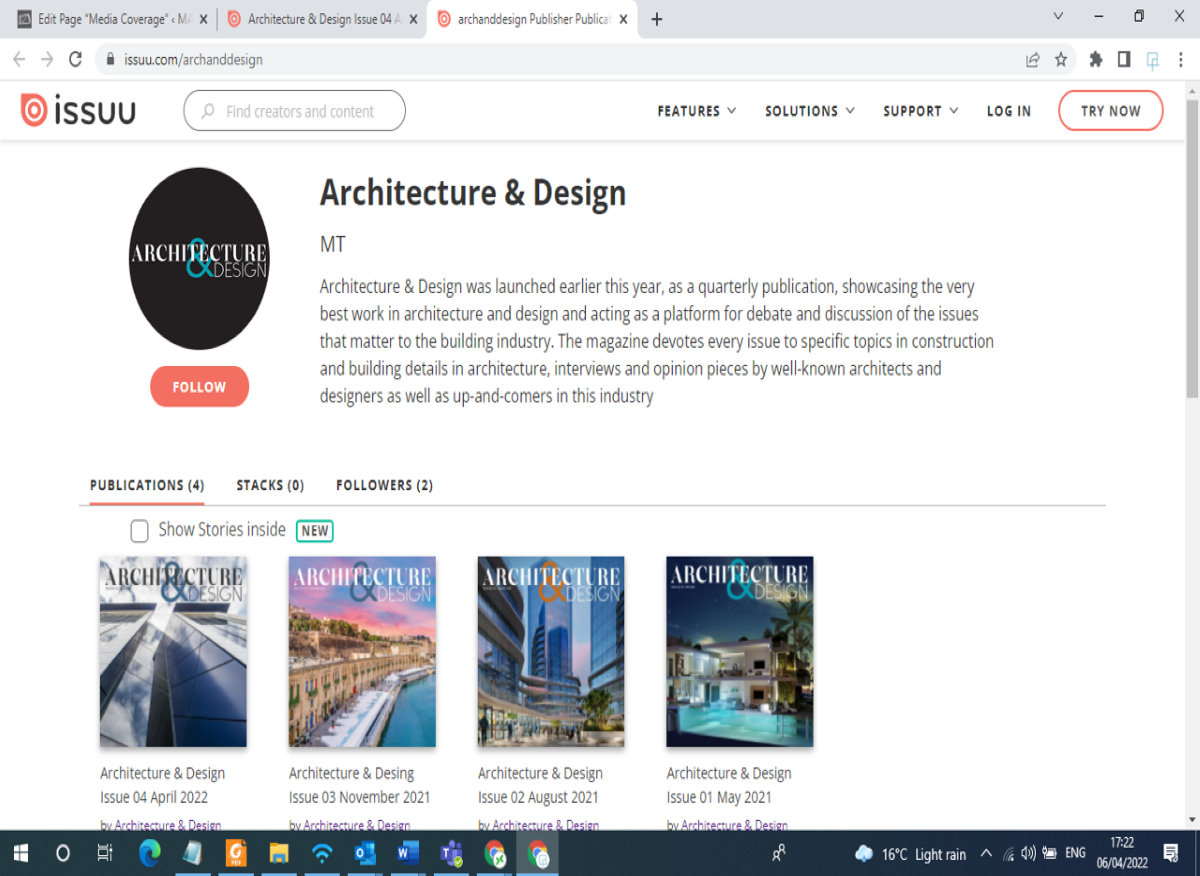The width and height of the screenshot is (1200, 876).
Task: Click the issuu logo
Action: coord(78,111)
